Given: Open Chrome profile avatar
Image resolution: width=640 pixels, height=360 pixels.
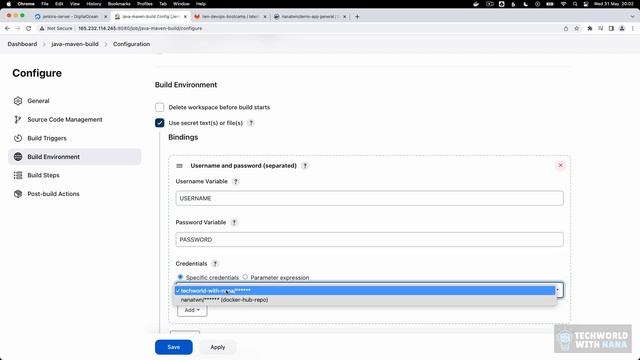Looking at the screenshot, I should (622, 28).
